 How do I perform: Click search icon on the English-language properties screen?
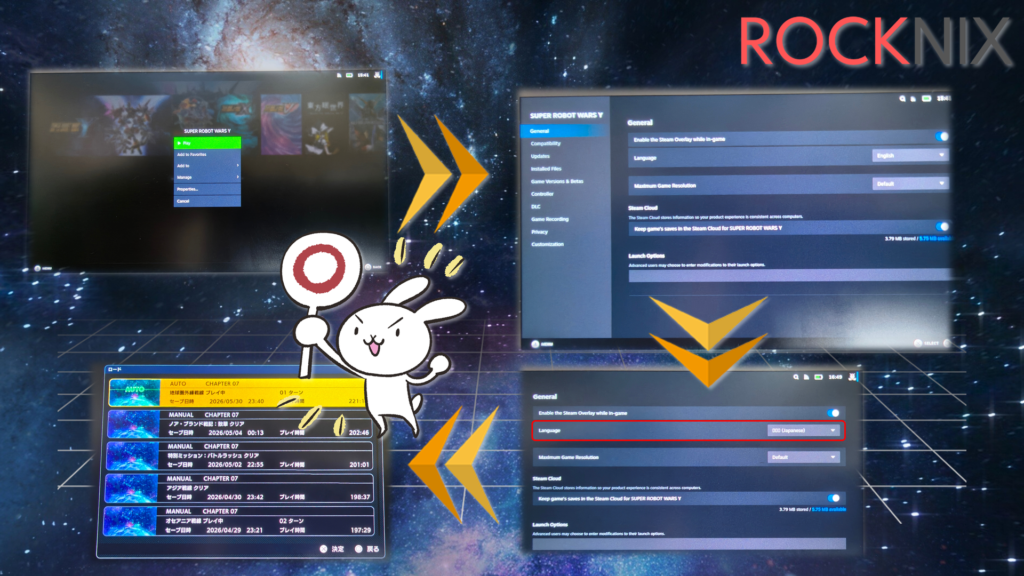(x=903, y=99)
